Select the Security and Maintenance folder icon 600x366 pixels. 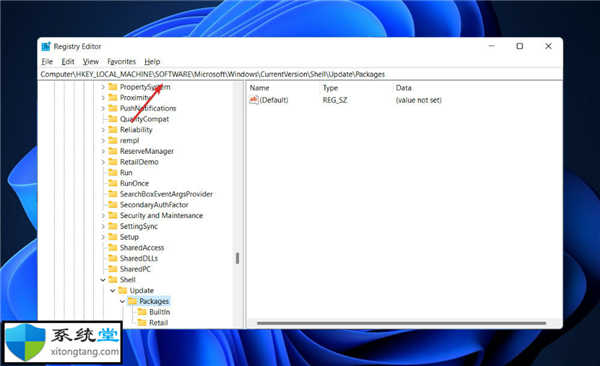(112, 216)
